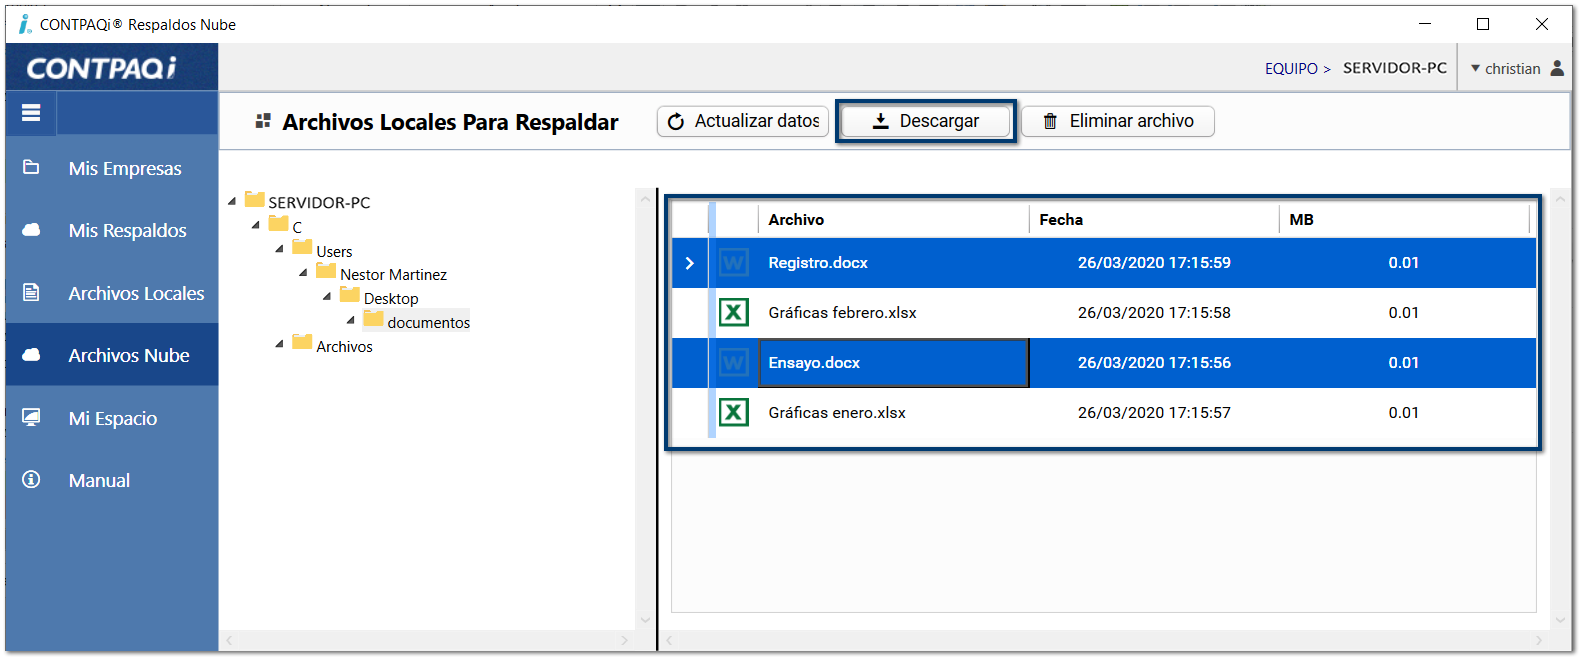The image size is (1582, 660).
Task: Sort by the Fecha column header
Action: (x=1061, y=220)
